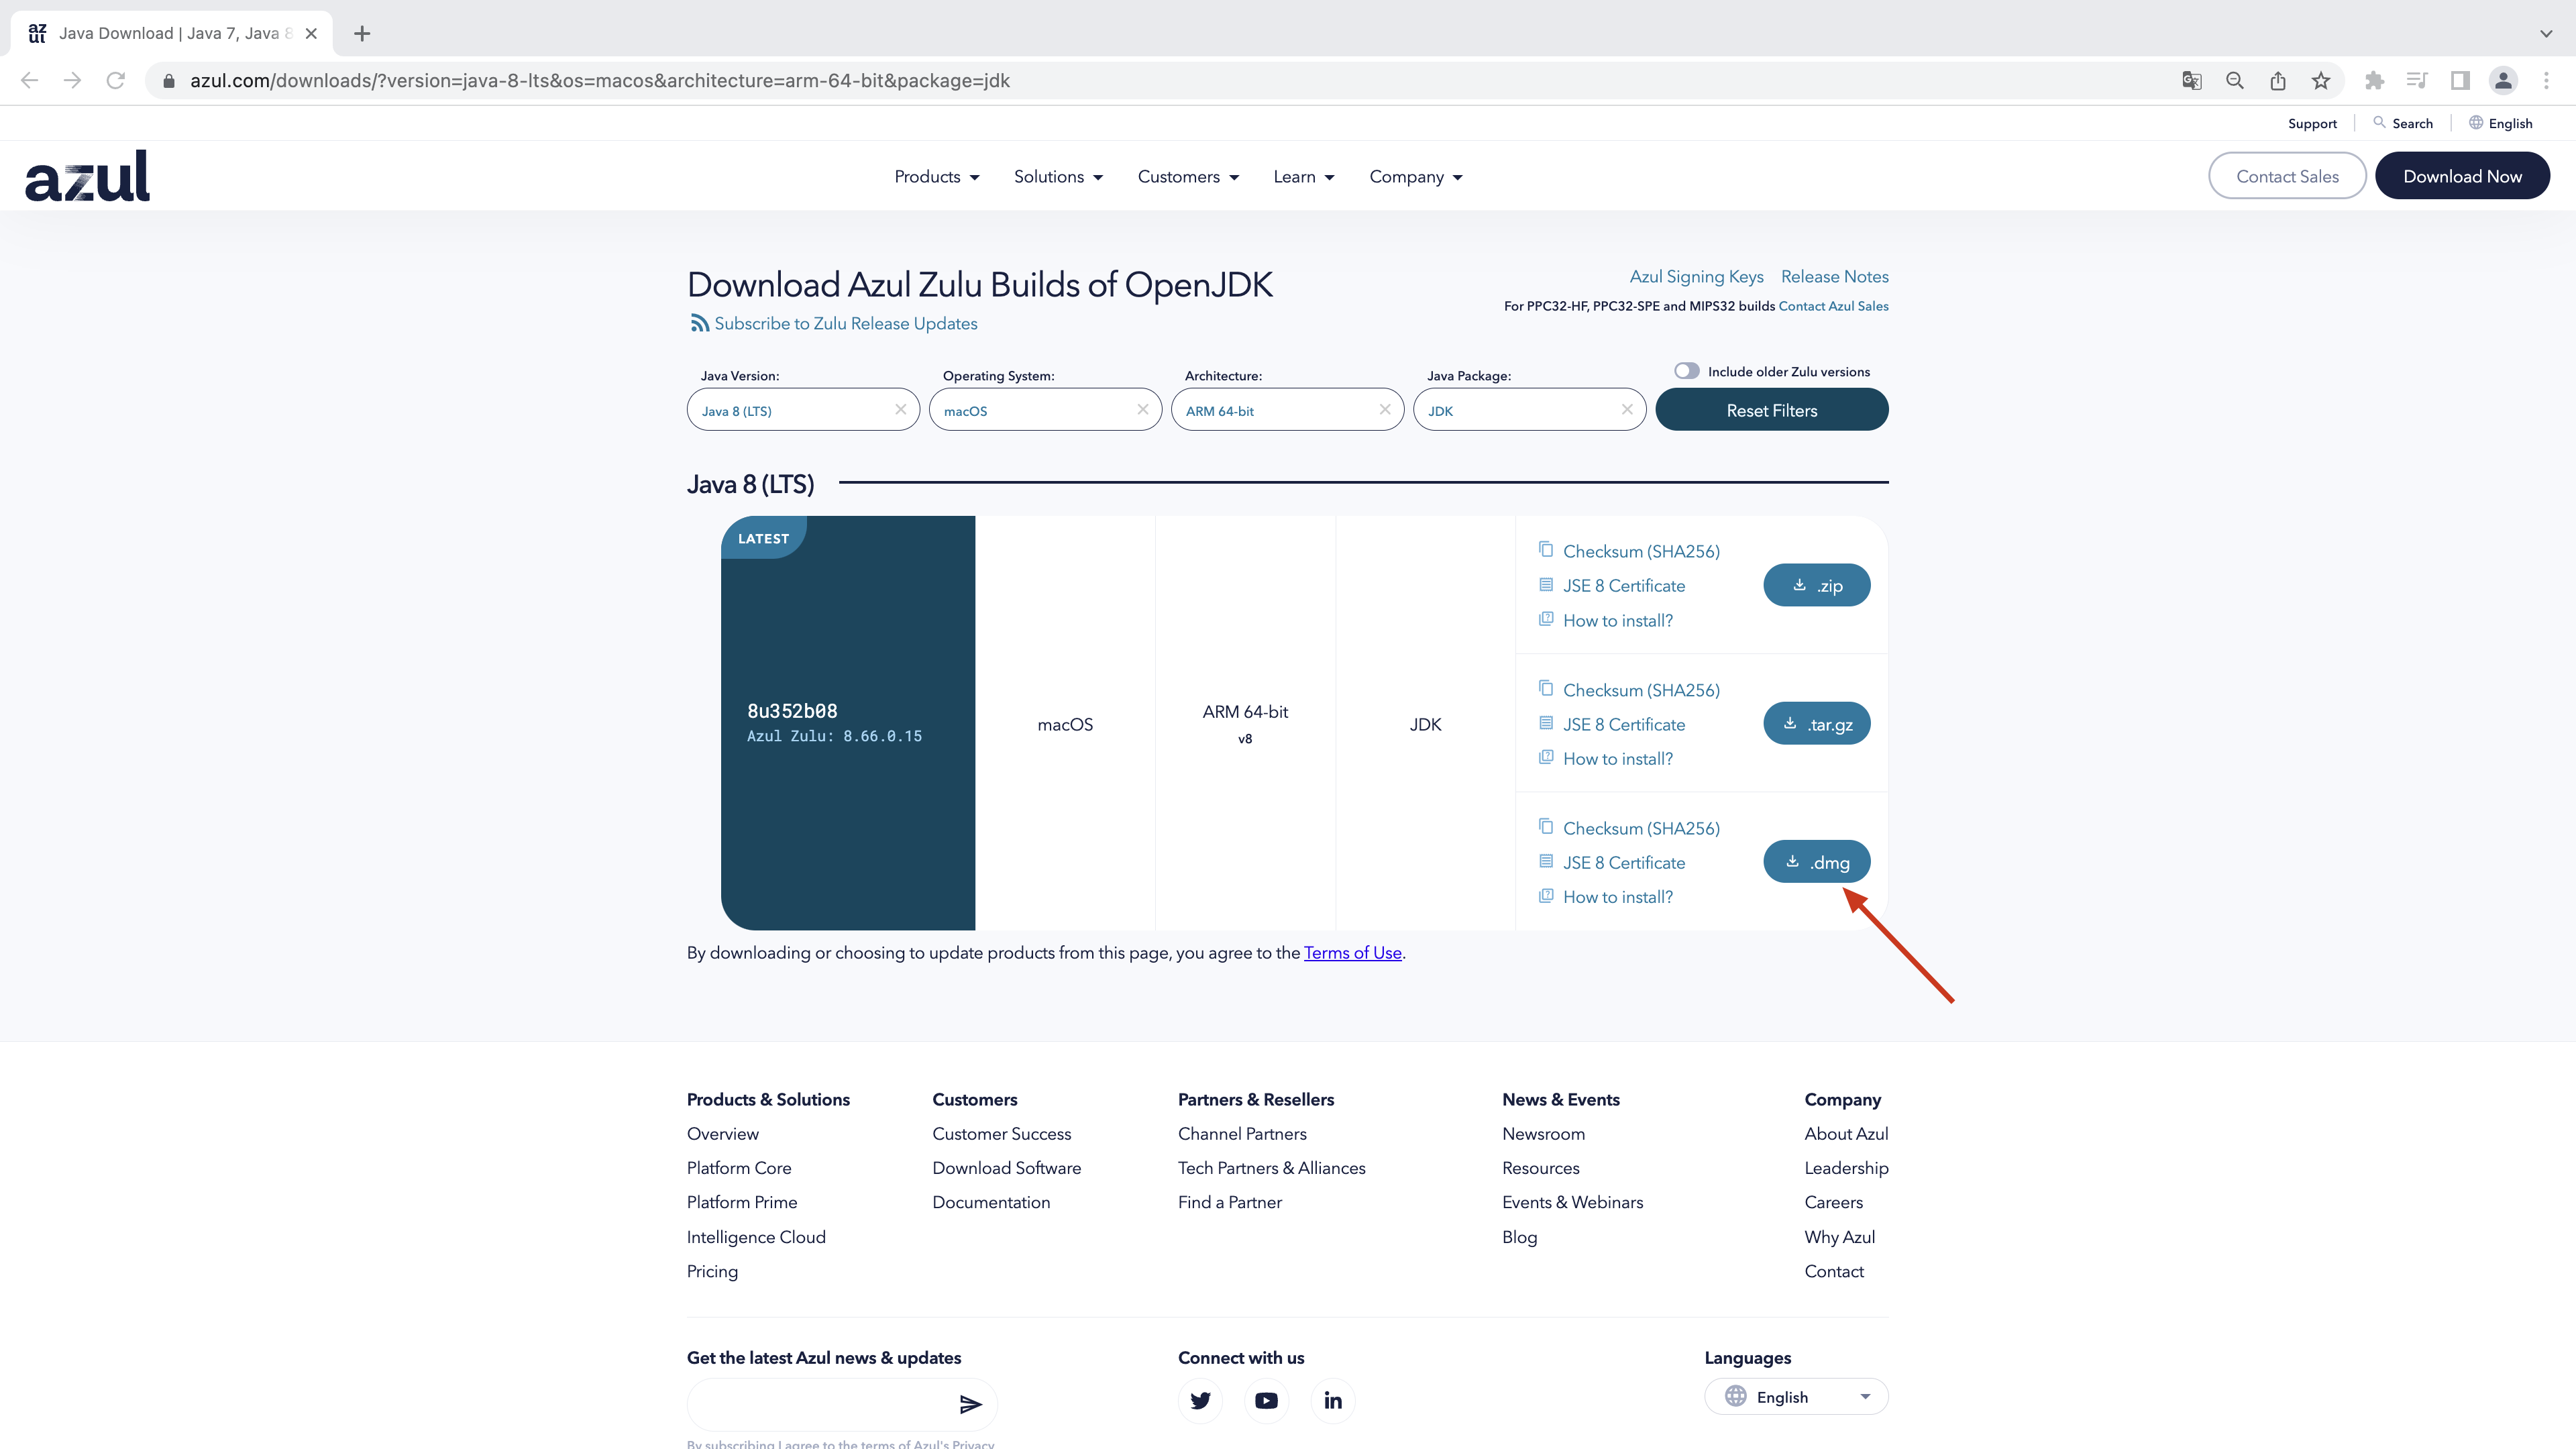Open Search in the top bar

(x=2403, y=123)
